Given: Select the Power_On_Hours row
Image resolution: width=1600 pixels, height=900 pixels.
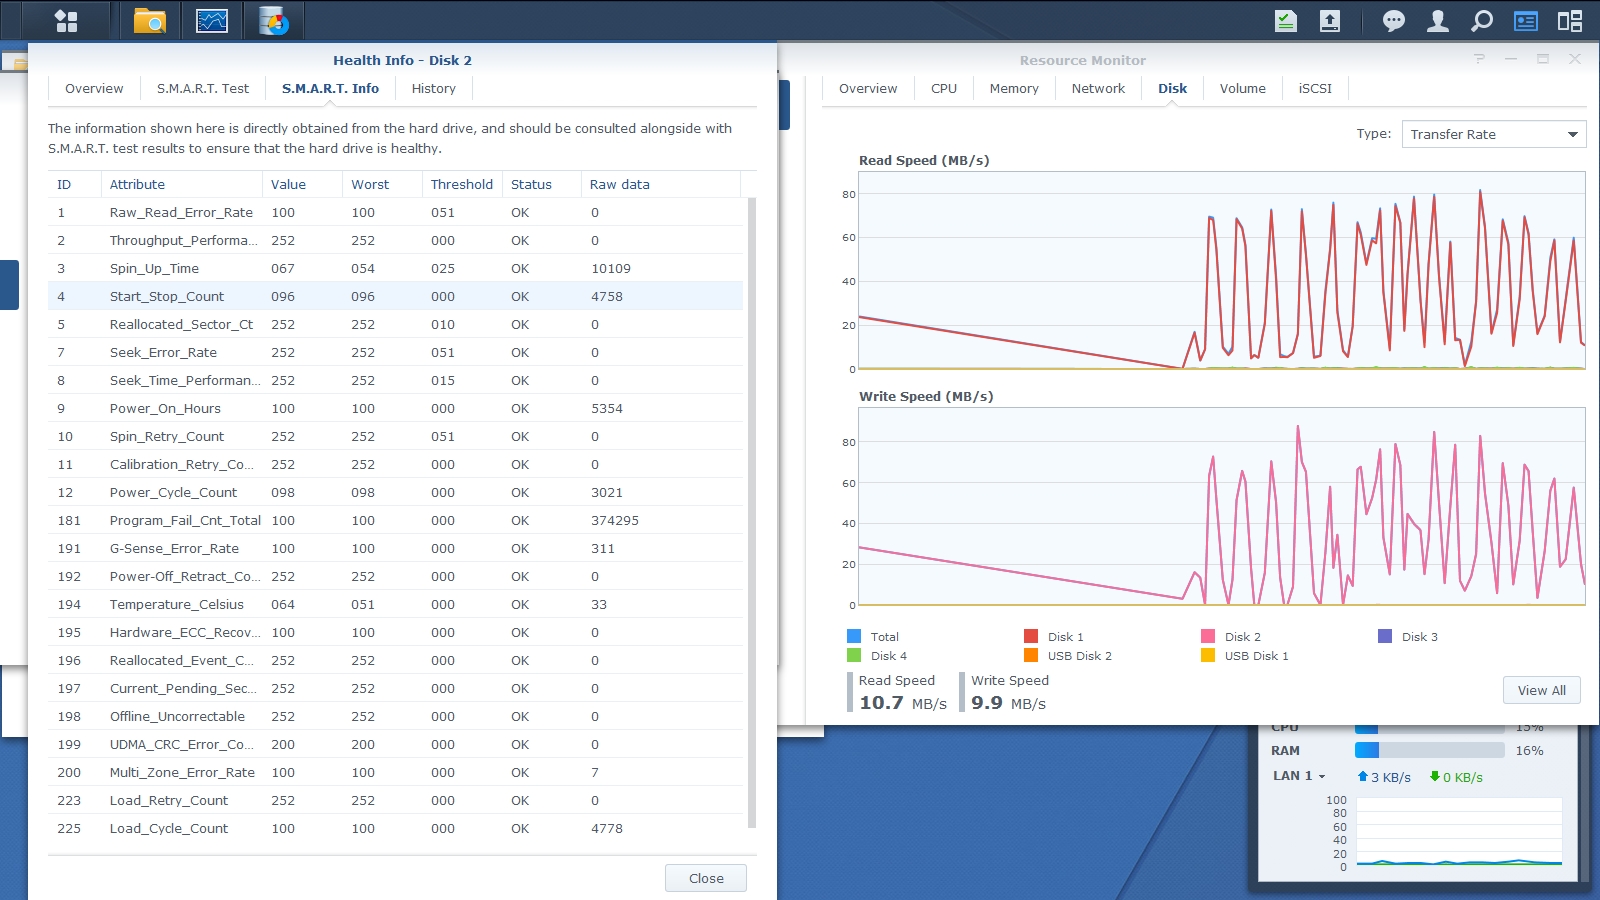Looking at the screenshot, I should tap(395, 408).
